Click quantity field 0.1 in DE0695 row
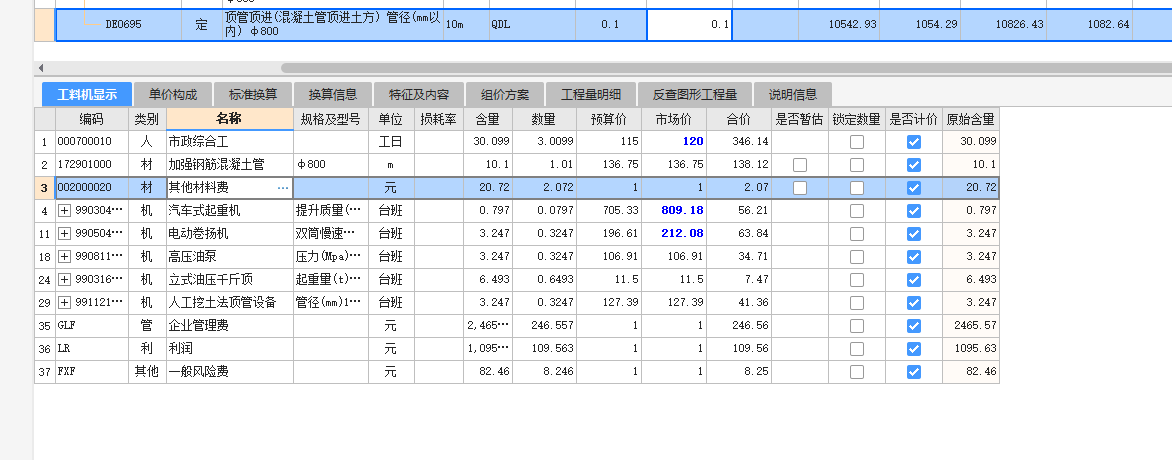The image size is (1172, 460). coord(689,25)
